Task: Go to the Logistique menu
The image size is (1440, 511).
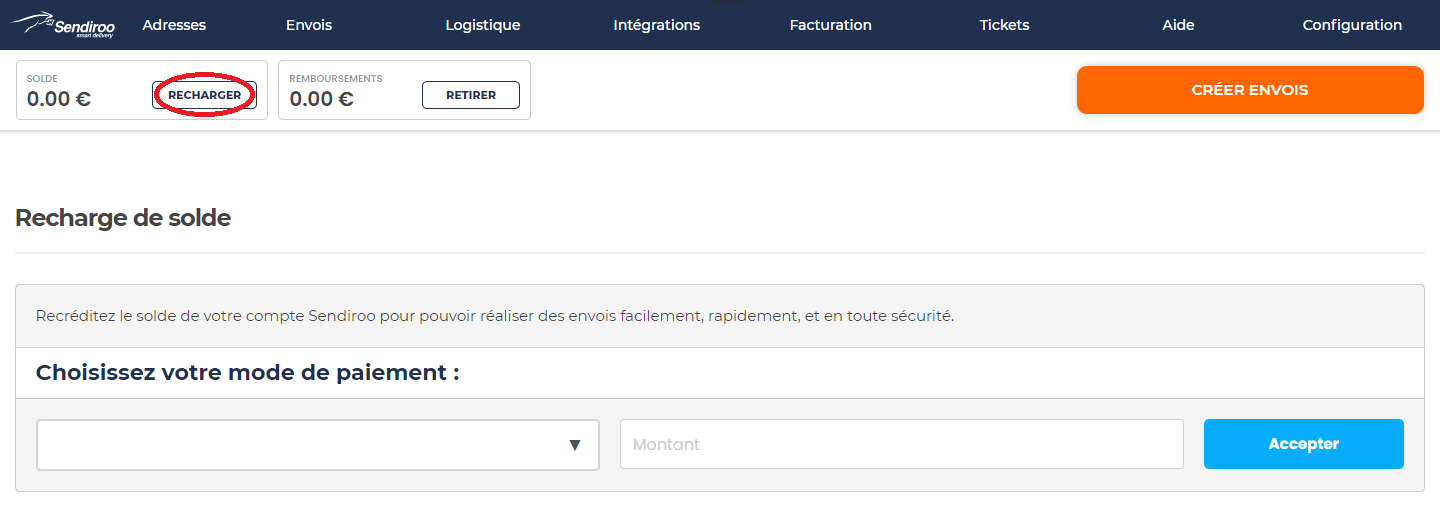Action: click(x=483, y=25)
